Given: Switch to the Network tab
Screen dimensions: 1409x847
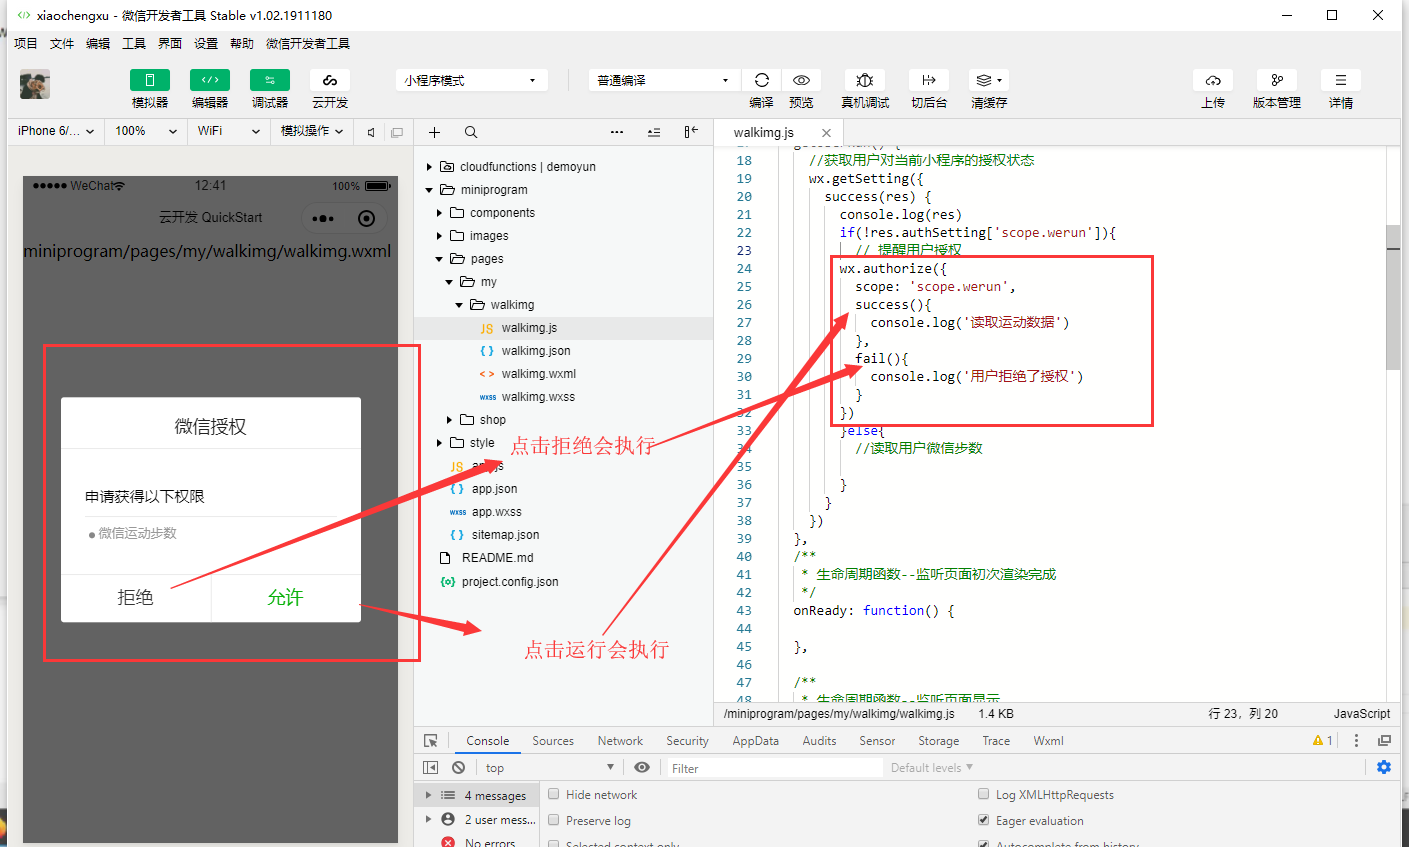Looking at the screenshot, I should point(620,741).
